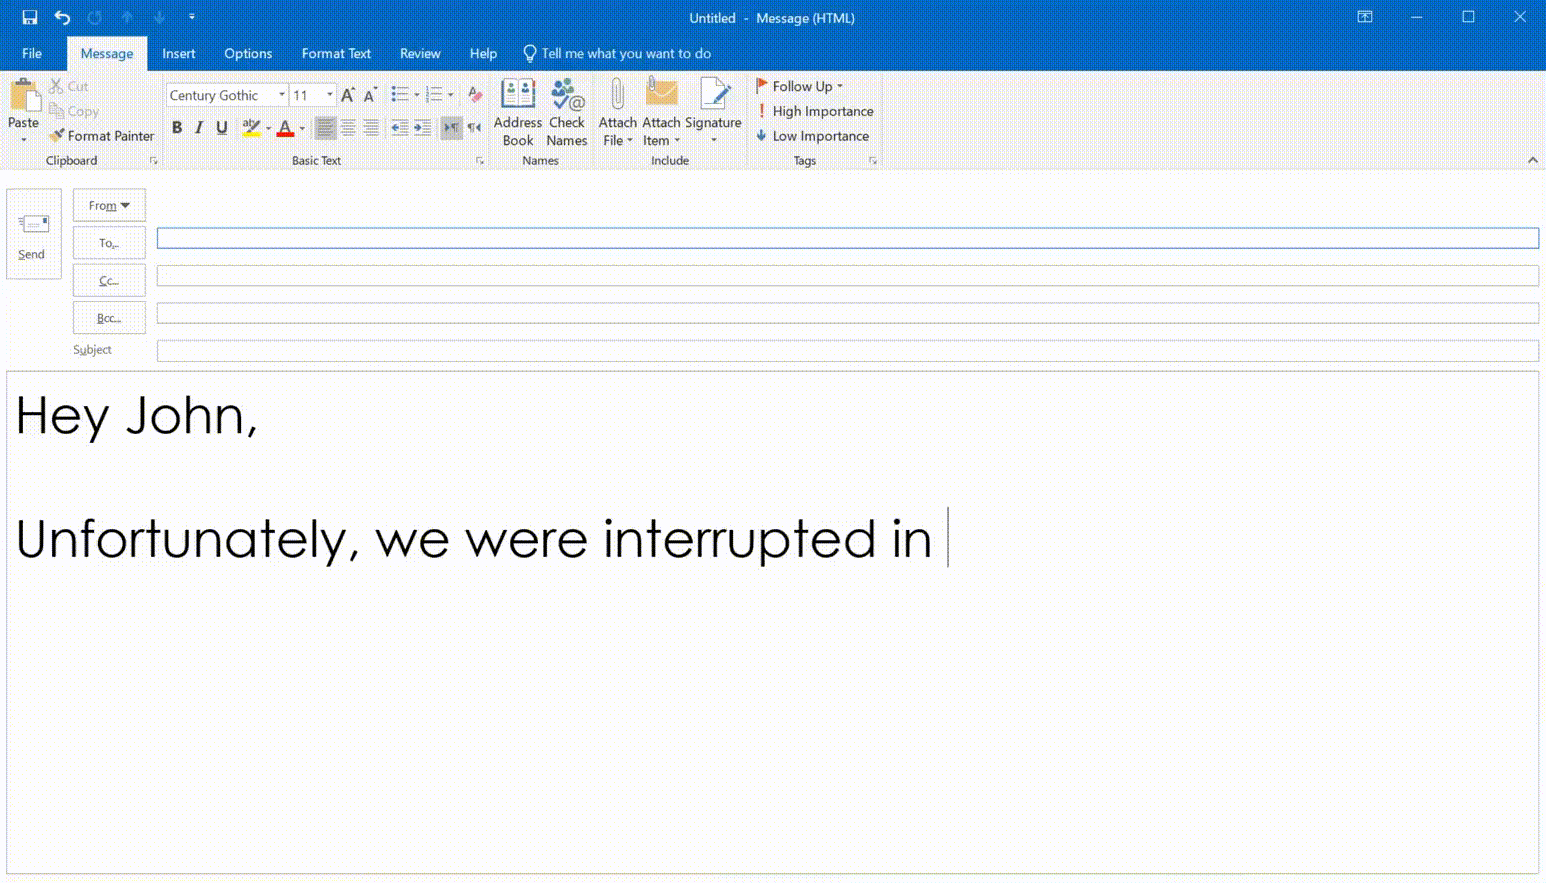Image resolution: width=1546 pixels, height=883 pixels.
Task: Mark message as High Importance
Action: [x=814, y=111]
